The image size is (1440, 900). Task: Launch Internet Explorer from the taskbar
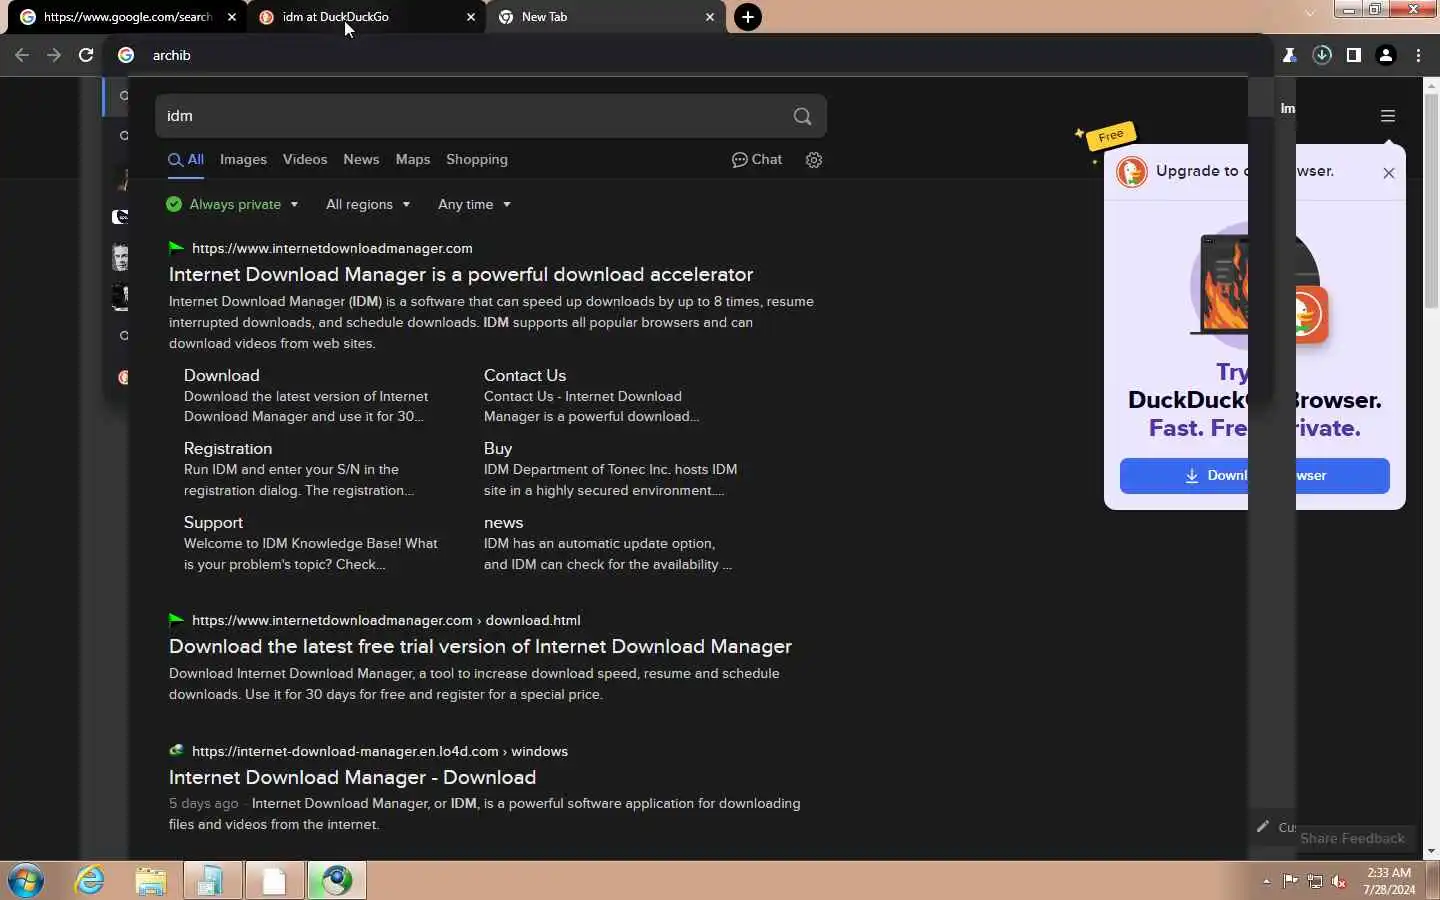pos(90,881)
